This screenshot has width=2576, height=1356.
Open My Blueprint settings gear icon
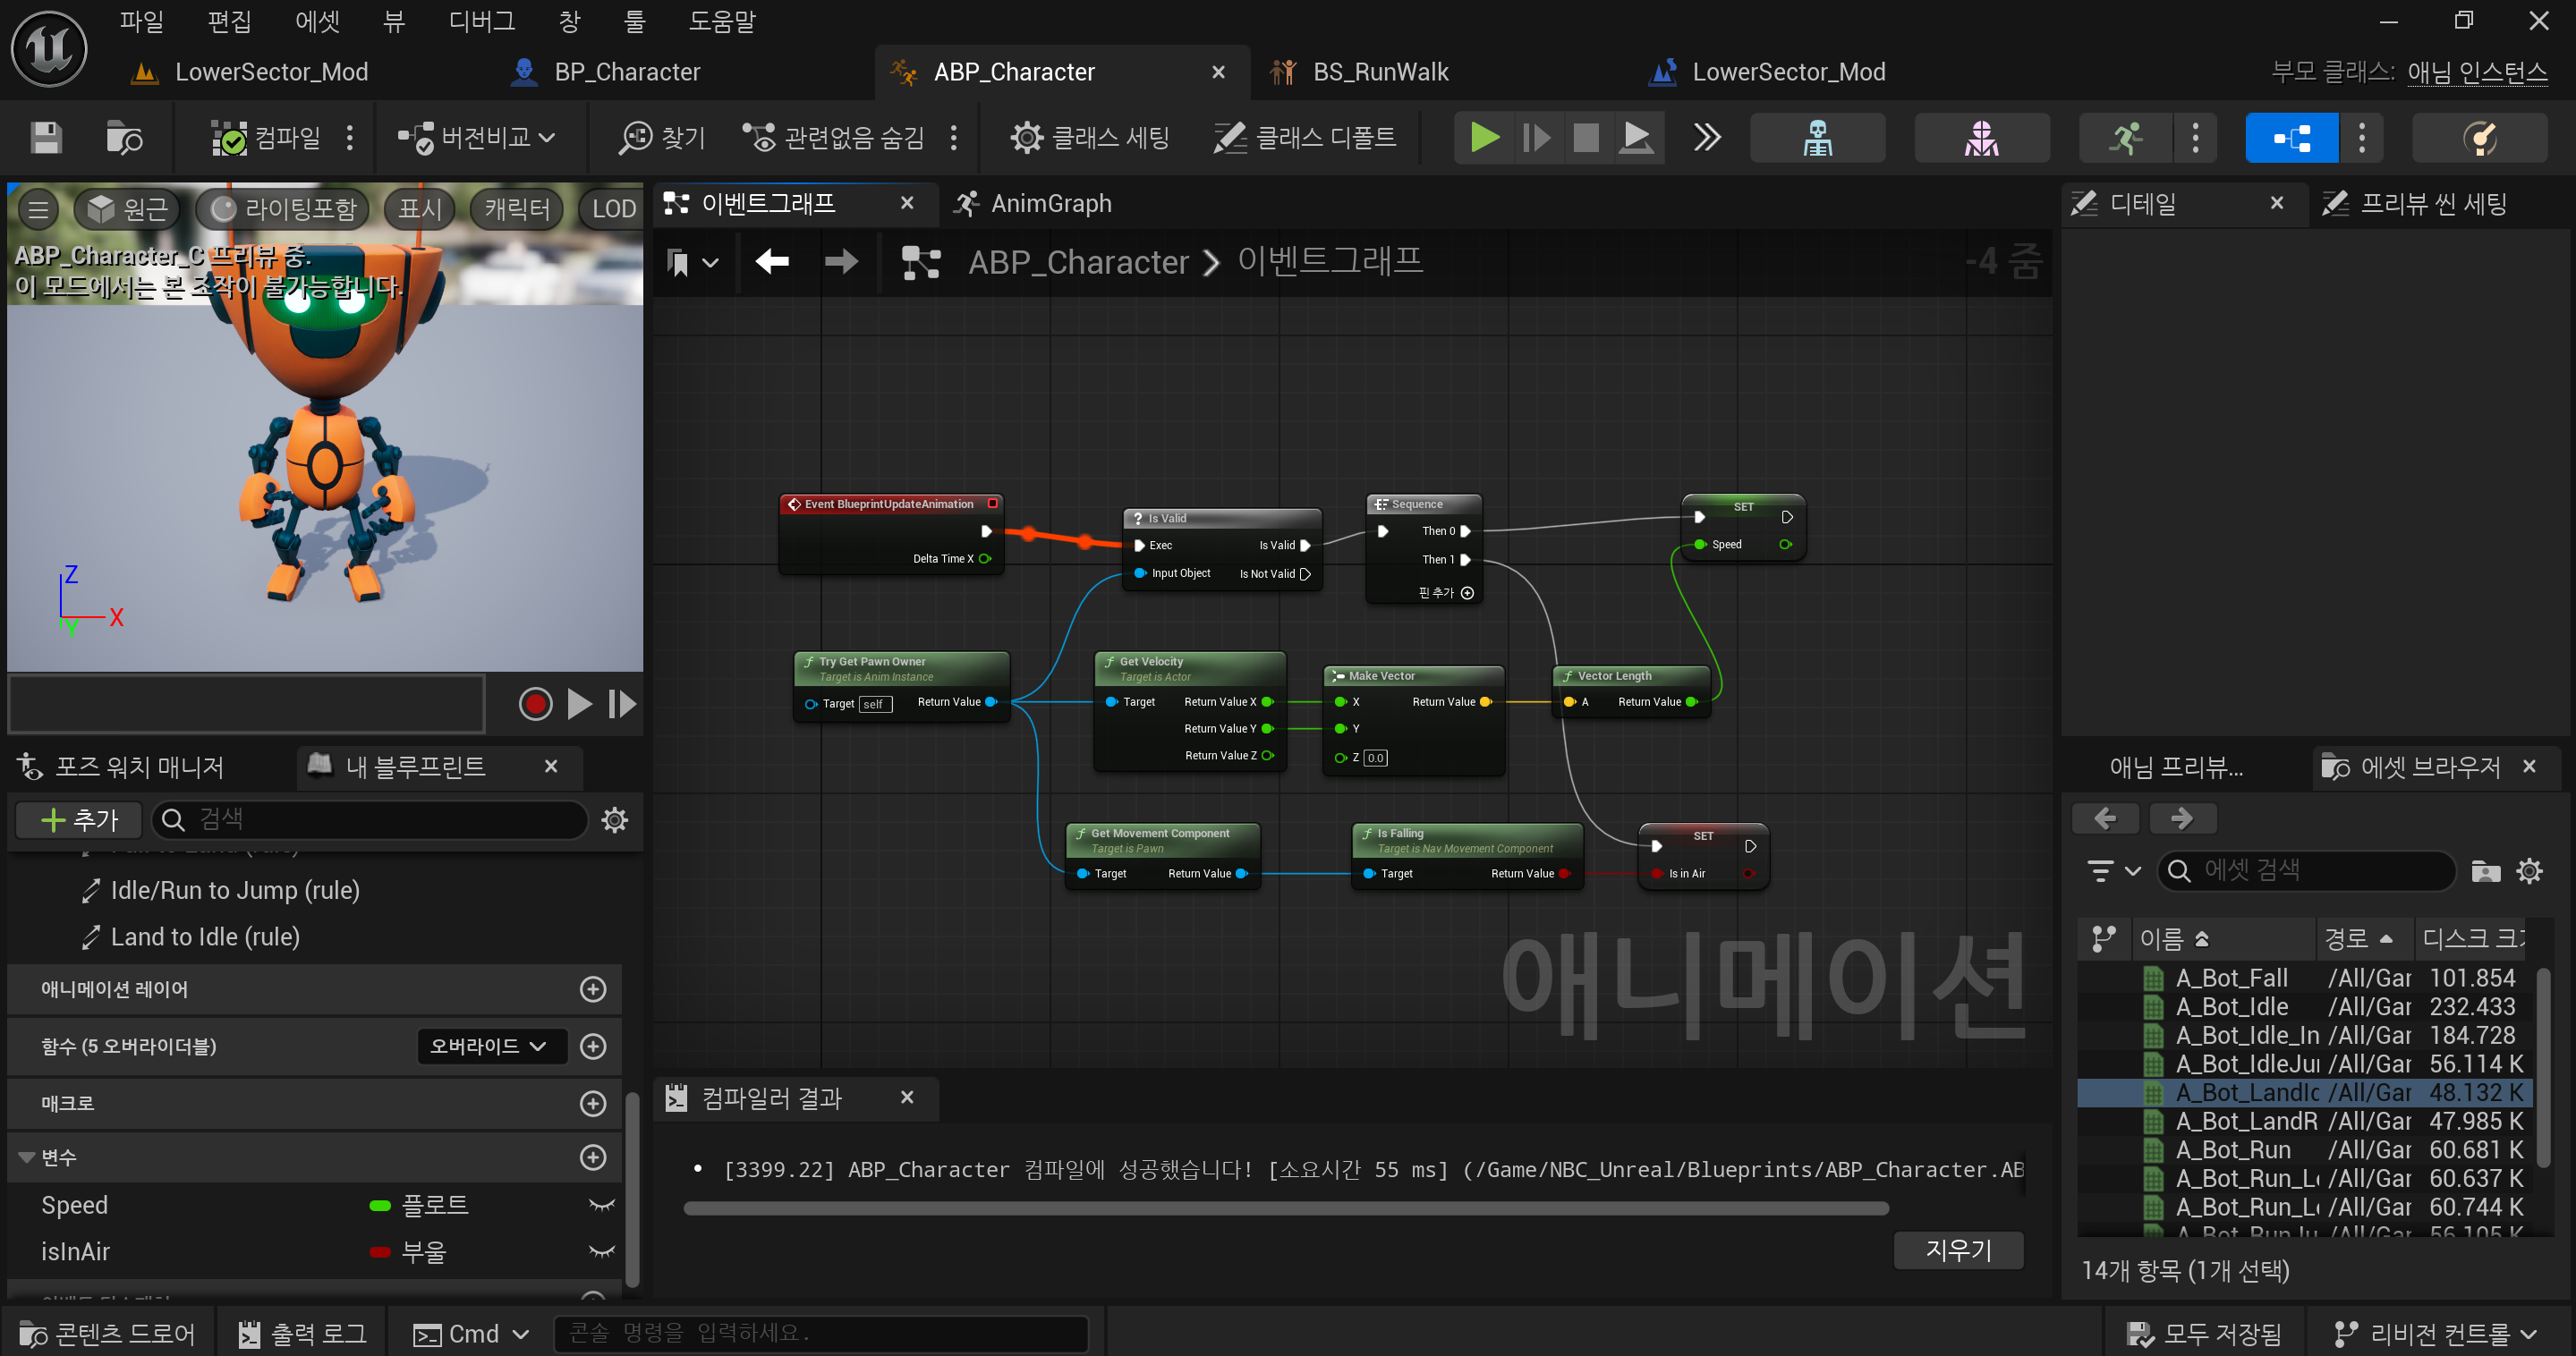pyautogui.click(x=614, y=820)
